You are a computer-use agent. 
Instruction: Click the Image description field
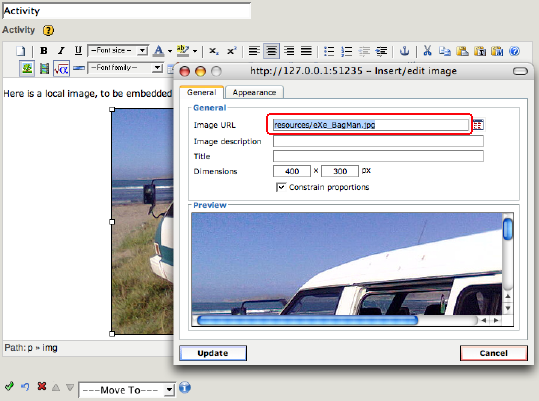click(x=378, y=141)
